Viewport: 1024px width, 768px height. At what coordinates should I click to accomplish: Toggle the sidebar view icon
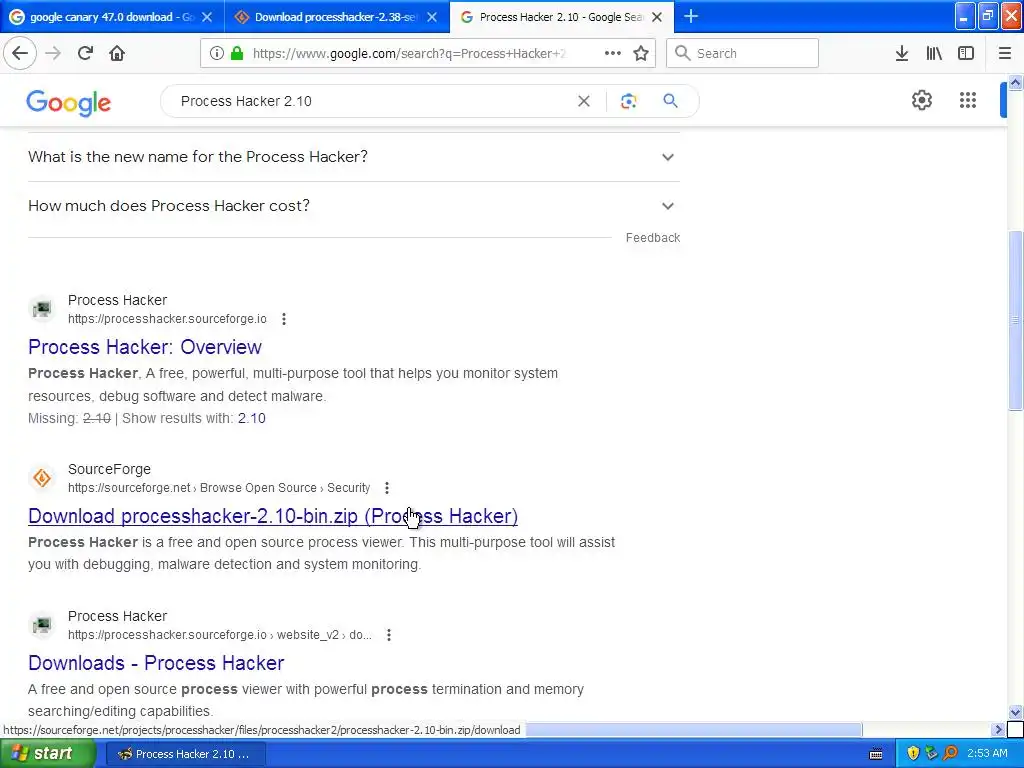click(966, 54)
